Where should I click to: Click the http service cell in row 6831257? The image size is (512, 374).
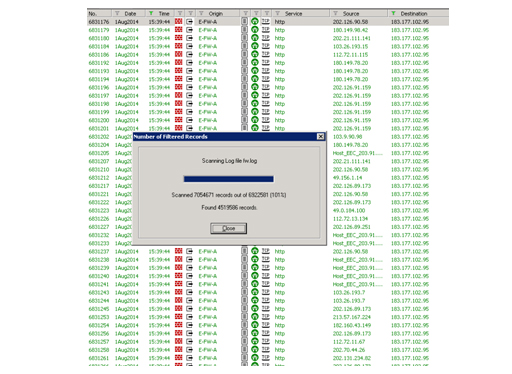point(280,342)
